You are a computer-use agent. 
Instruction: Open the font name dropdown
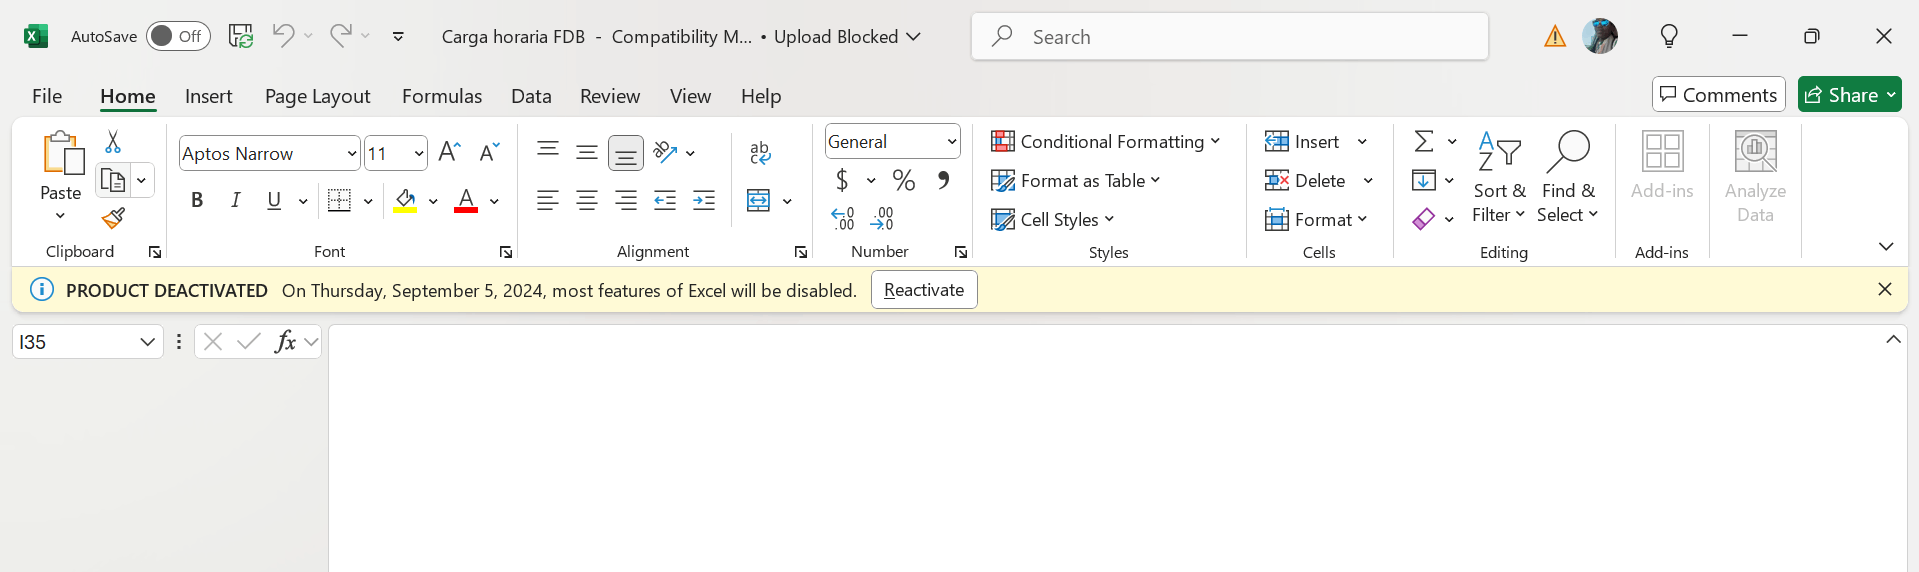pyautogui.click(x=352, y=153)
